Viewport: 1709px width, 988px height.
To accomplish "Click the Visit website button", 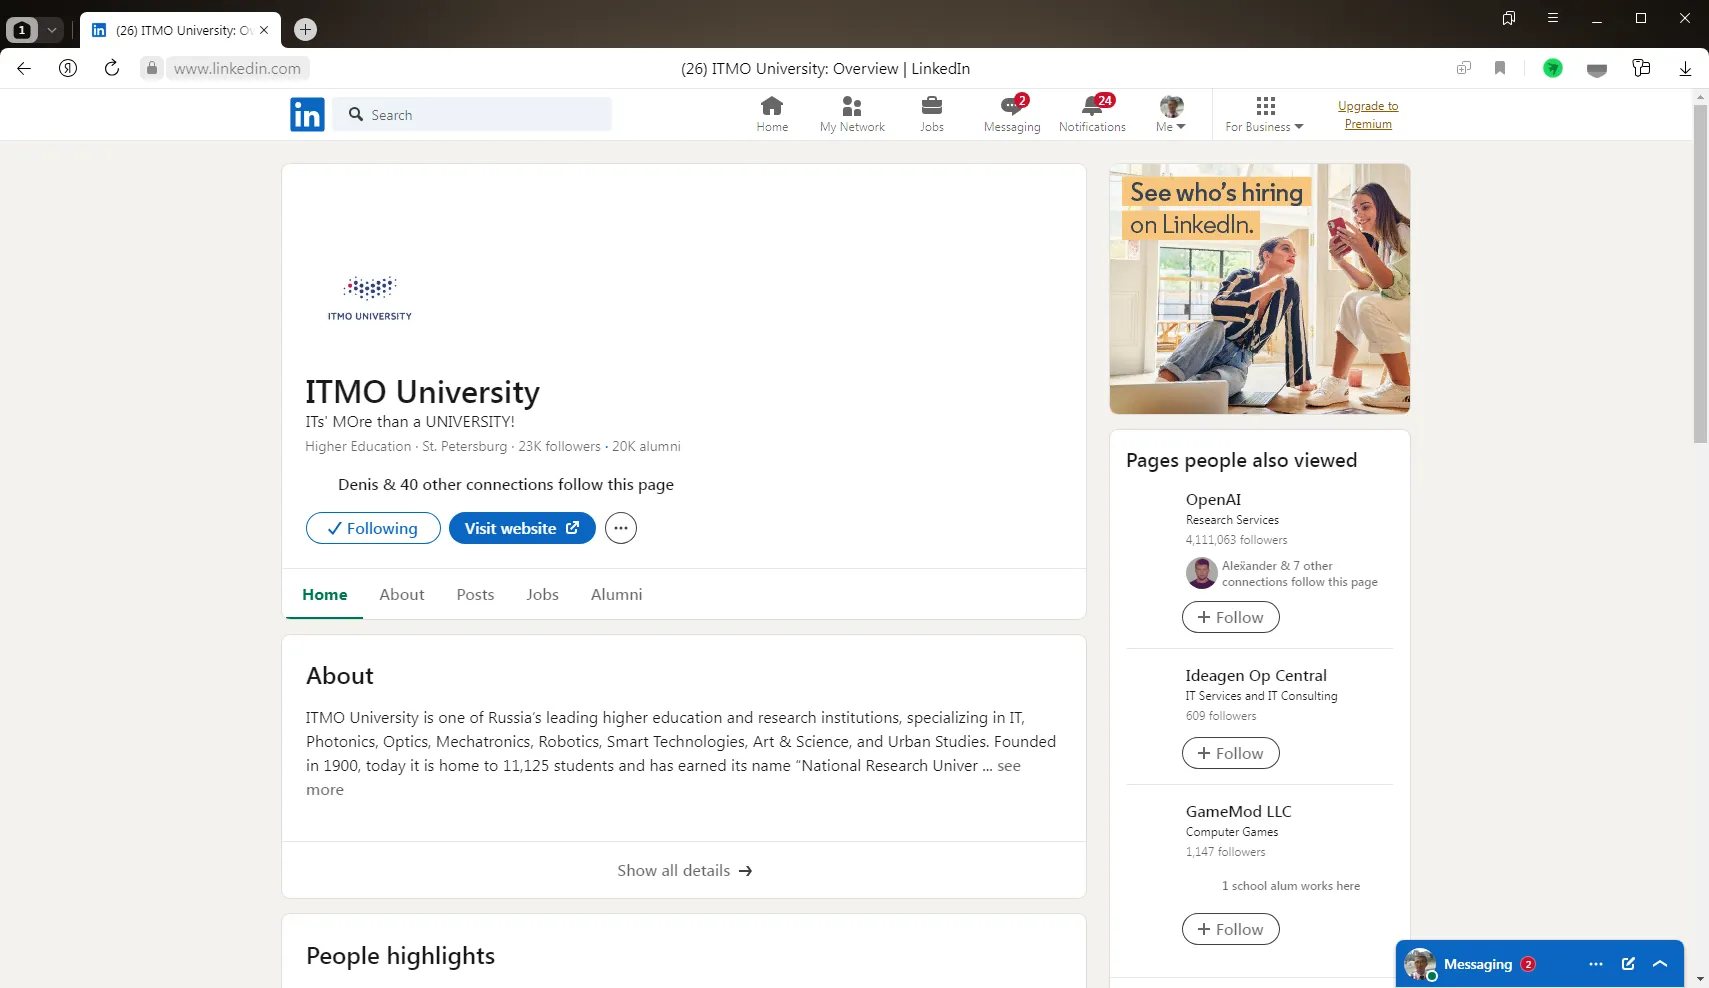I will point(522,528).
